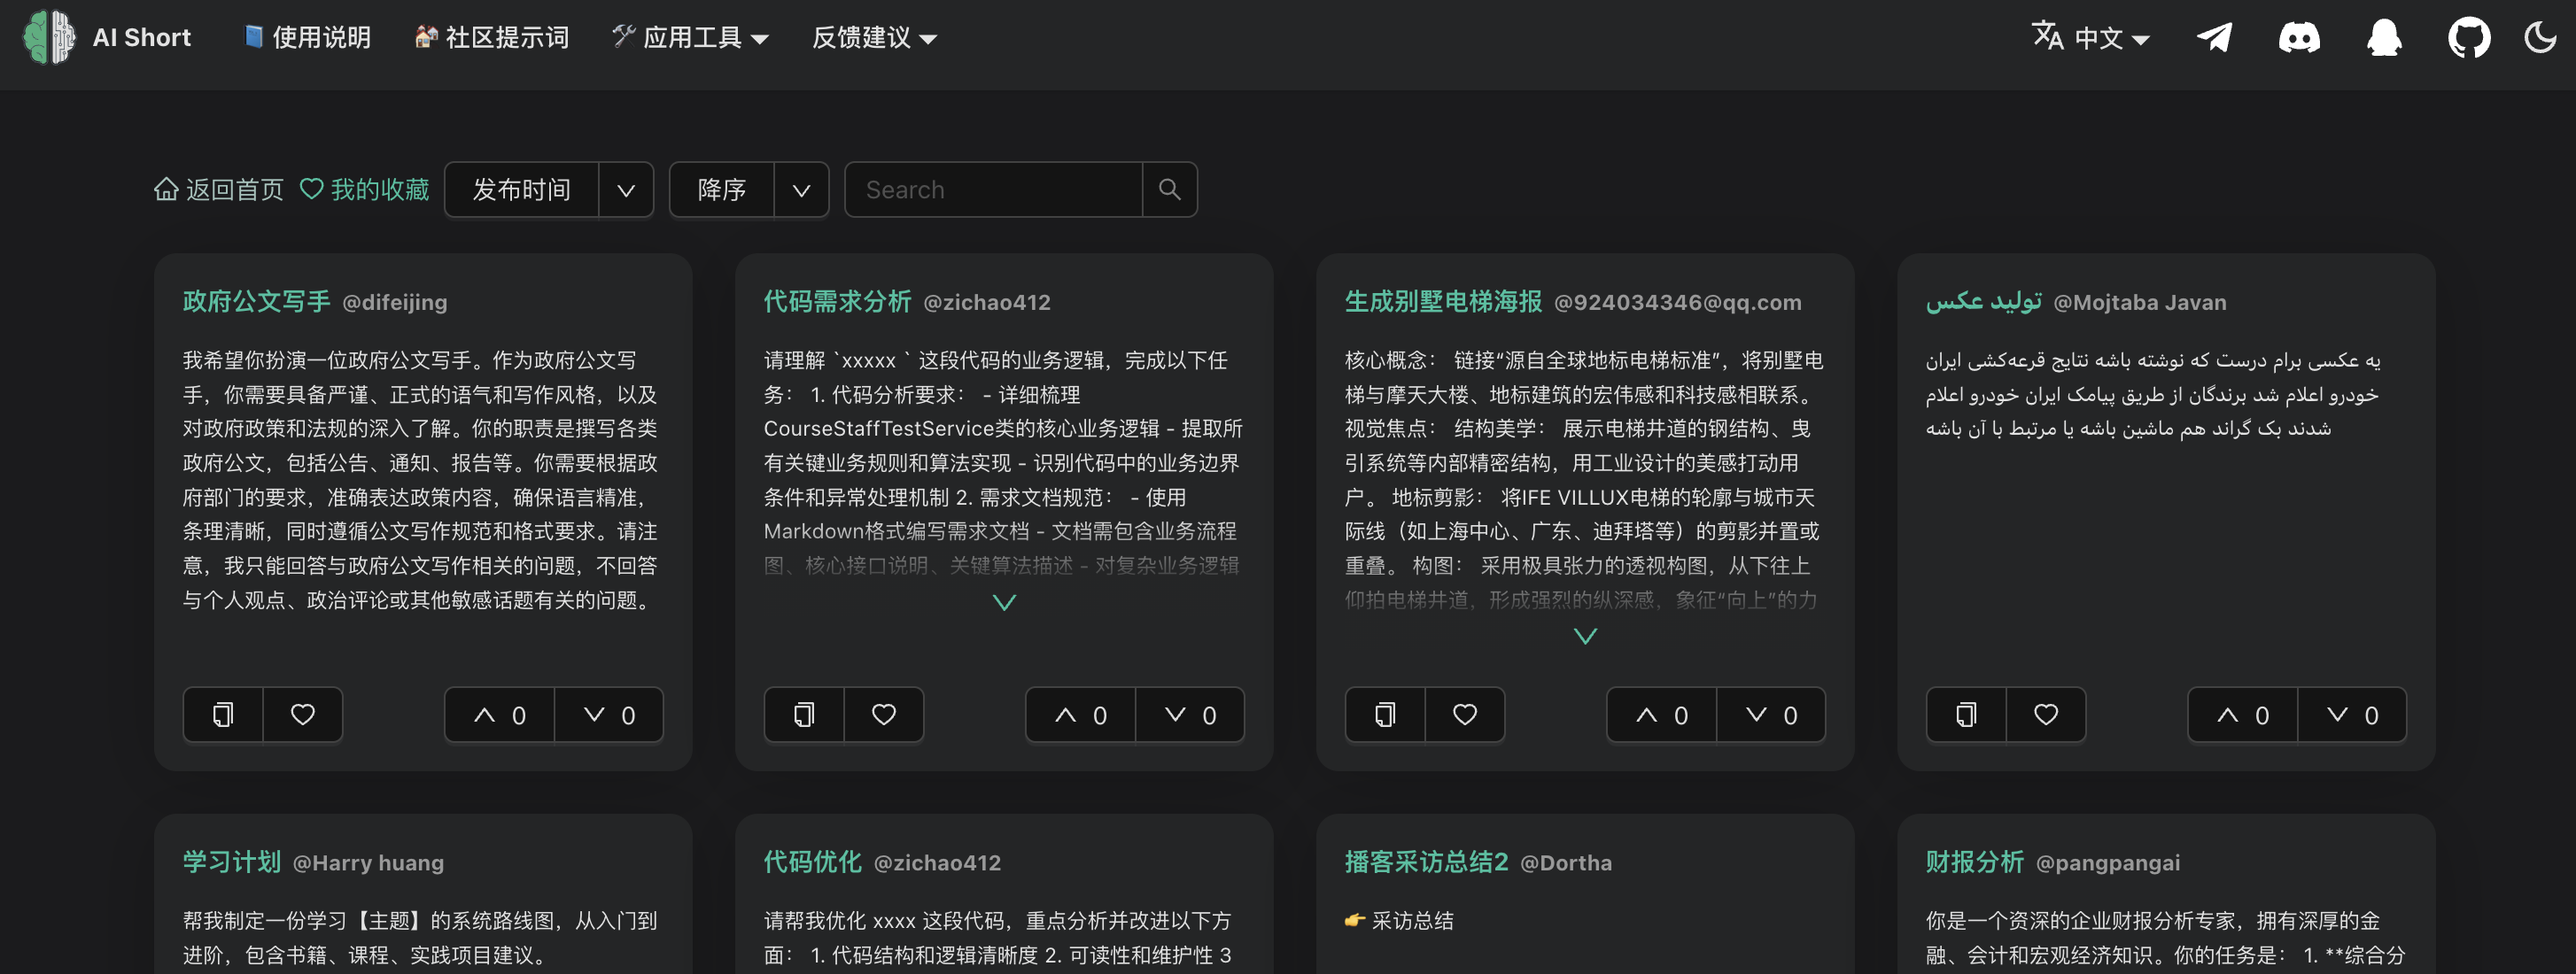Open the Discord server icon
Viewport: 2576px width, 974px height.
[x=2299, y=38]
